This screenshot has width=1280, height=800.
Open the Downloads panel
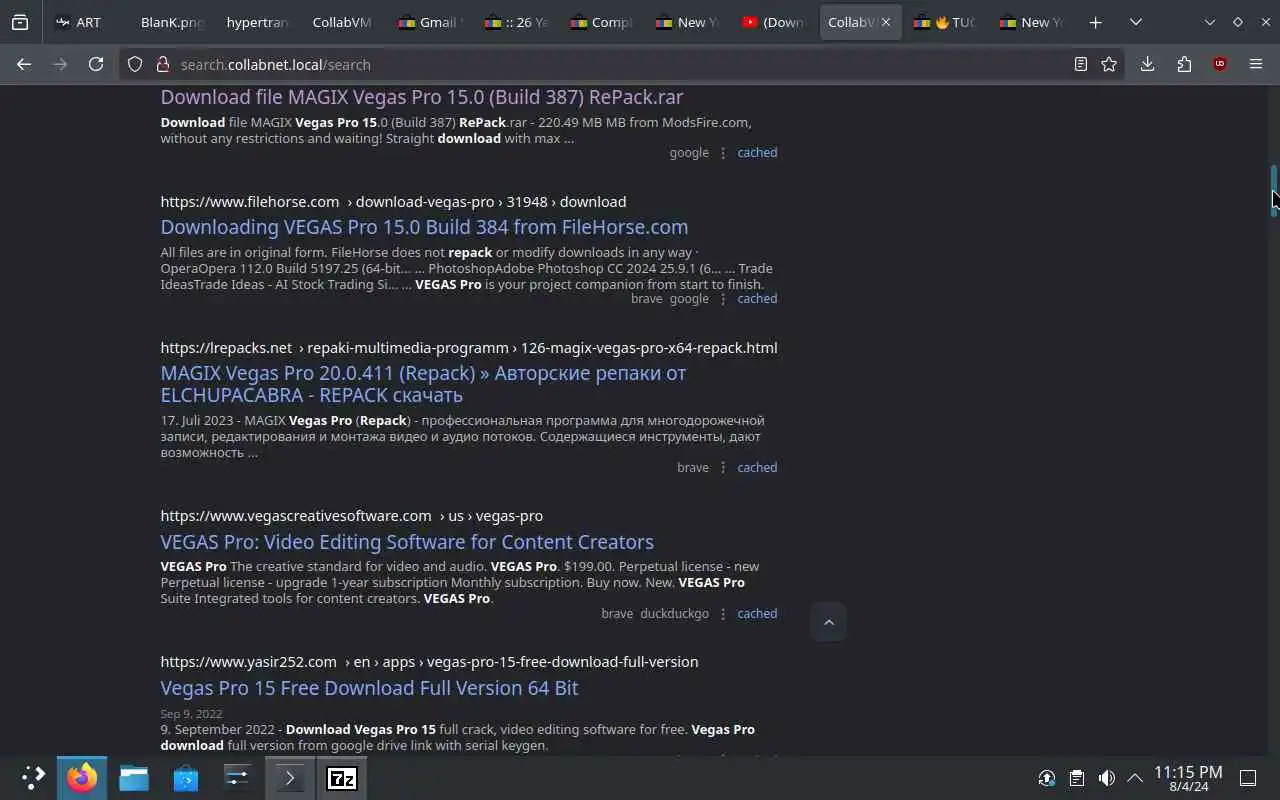1147,64
